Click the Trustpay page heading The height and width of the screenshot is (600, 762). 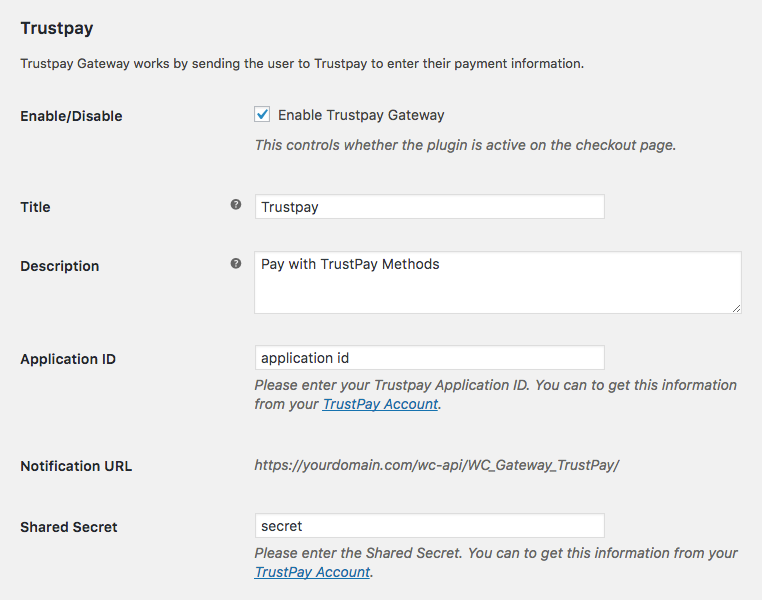coord(57,28)
